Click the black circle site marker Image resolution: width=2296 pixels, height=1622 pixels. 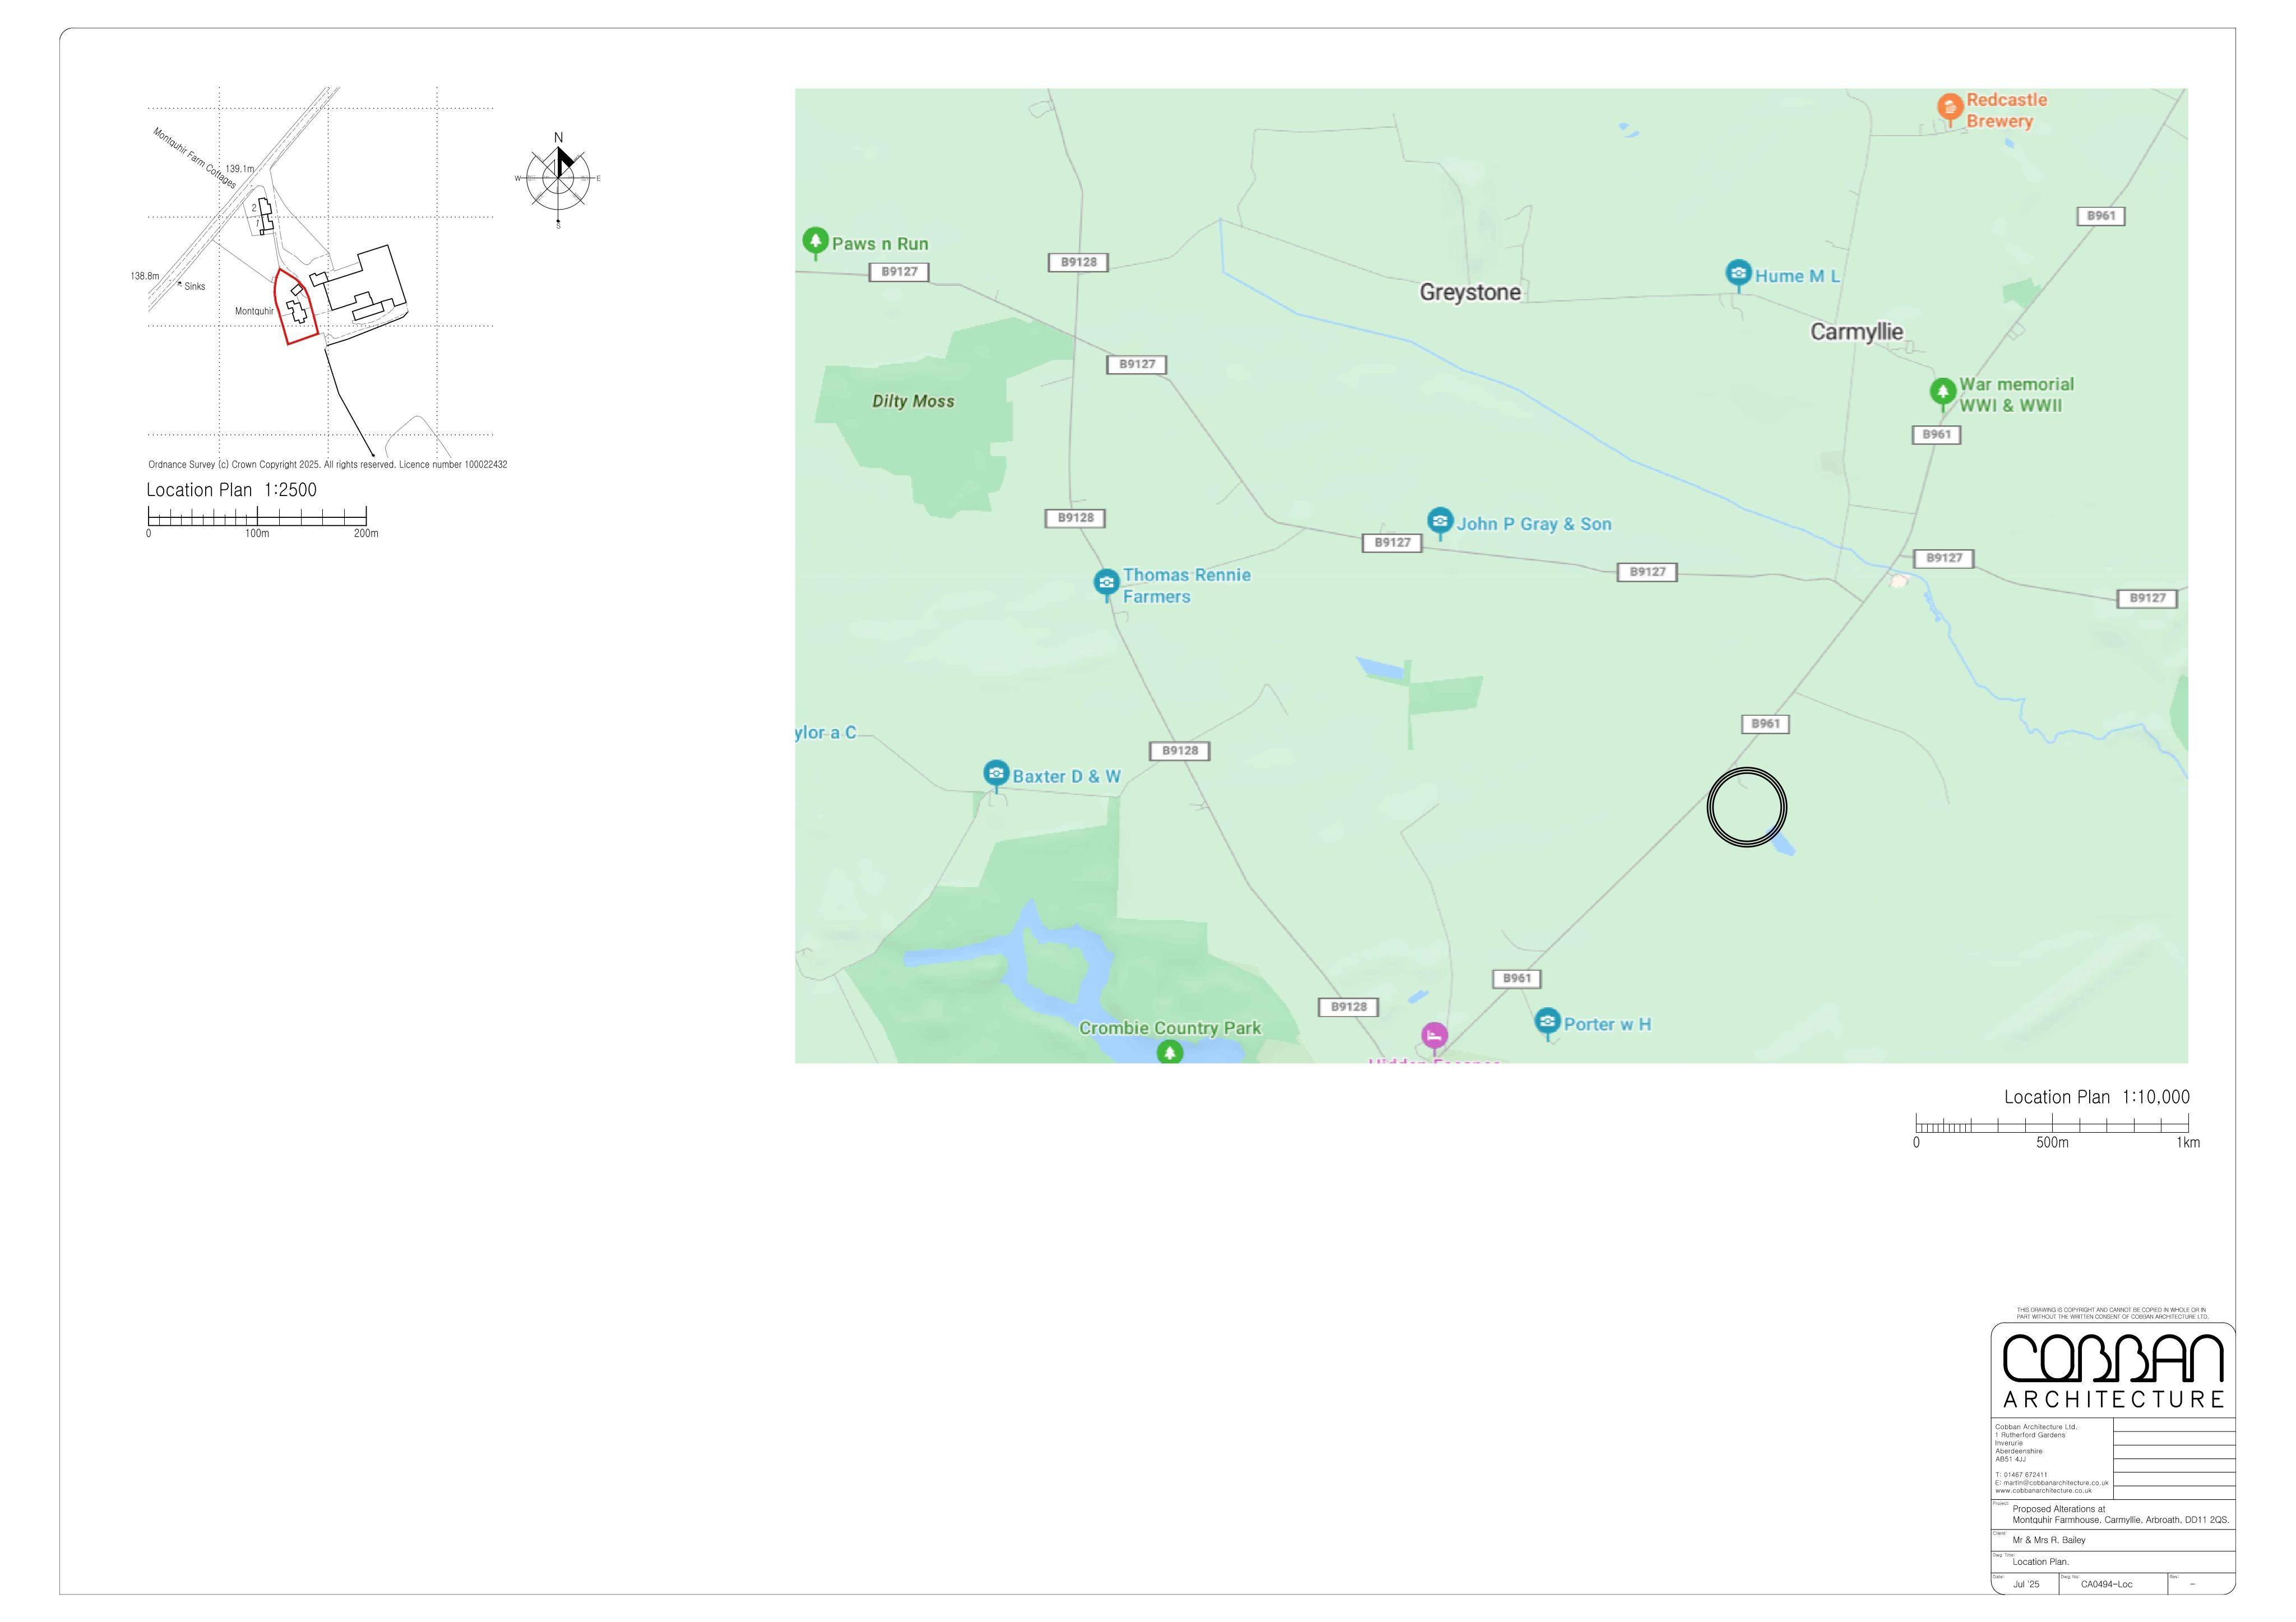coord(1747,807)
